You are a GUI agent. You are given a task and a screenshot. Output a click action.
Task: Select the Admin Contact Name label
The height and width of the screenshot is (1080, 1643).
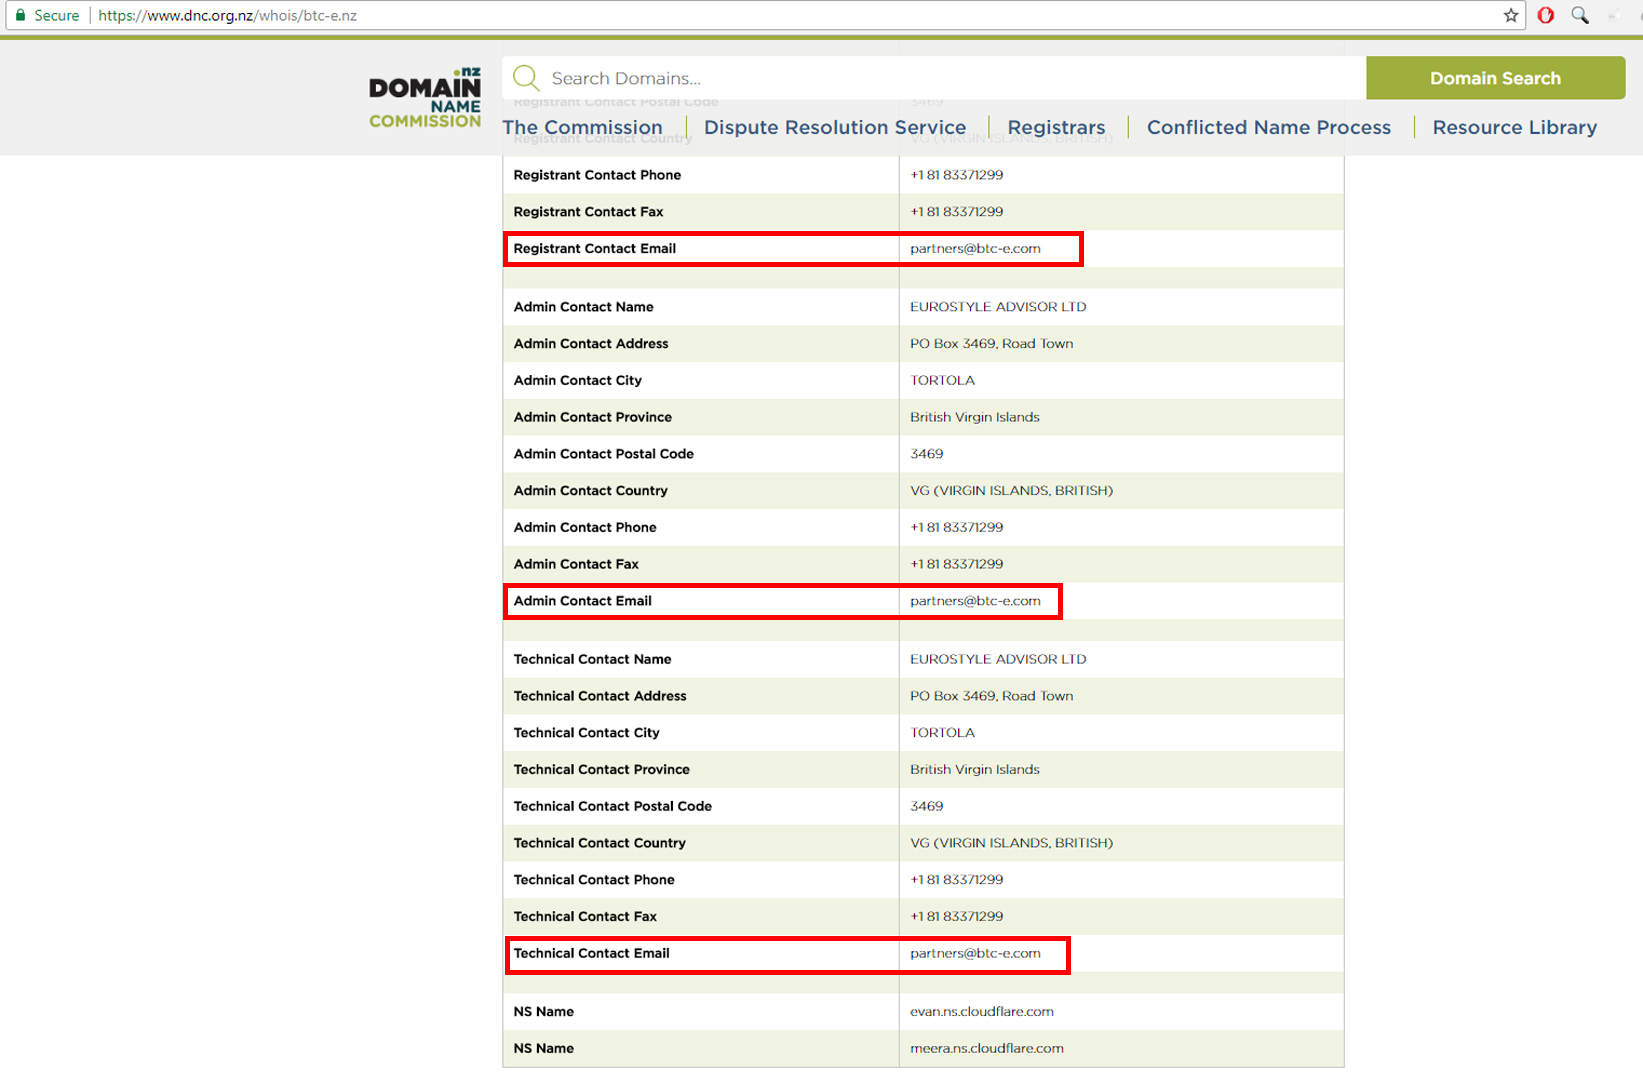pos(584,307)
